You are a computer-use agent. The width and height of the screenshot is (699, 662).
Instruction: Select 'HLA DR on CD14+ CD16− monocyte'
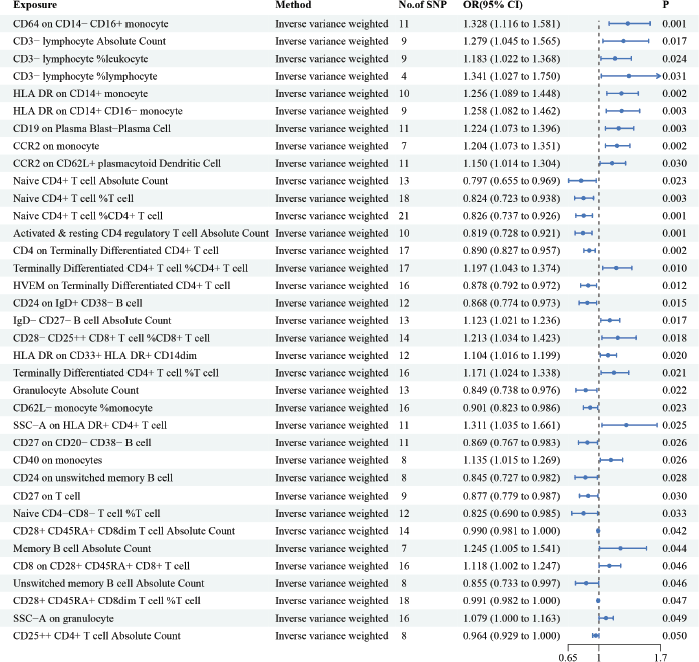(x=98, y=111)
